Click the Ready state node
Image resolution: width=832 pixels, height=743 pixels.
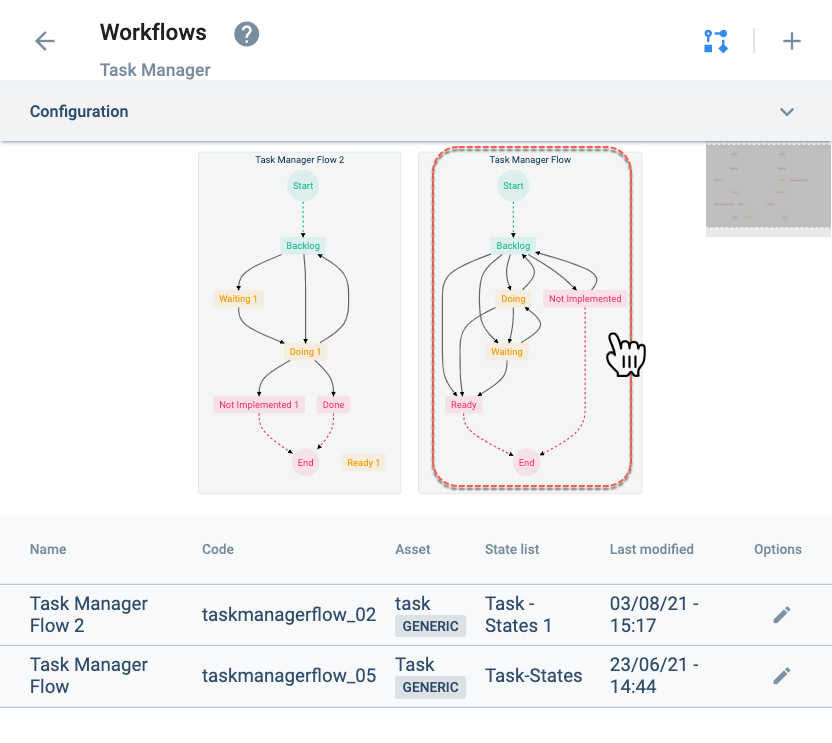pyautogui.click(x=464, y=405)
